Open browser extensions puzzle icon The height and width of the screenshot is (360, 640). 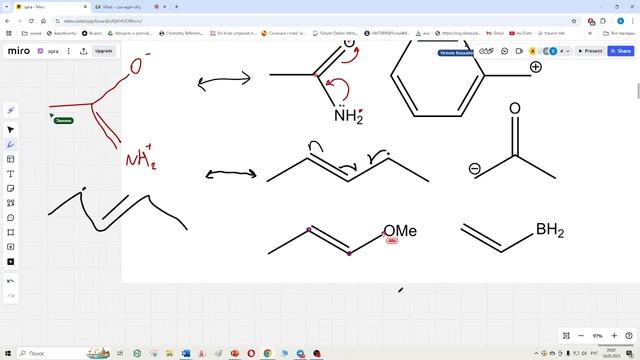click(603, 21)
